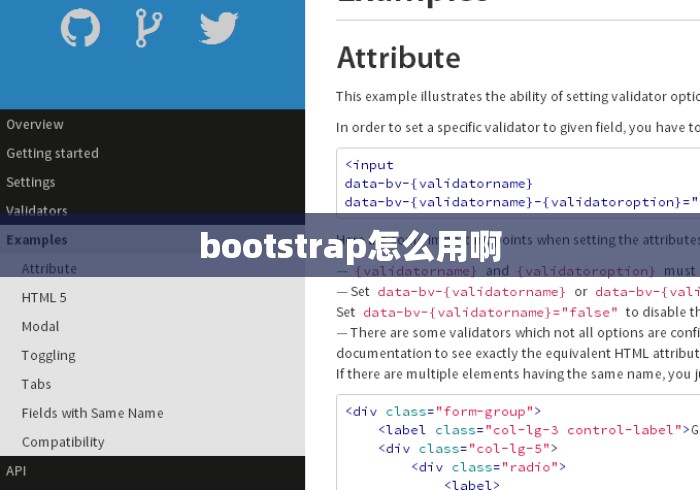Open Fields with Same Name link

(x=92, y=413)
